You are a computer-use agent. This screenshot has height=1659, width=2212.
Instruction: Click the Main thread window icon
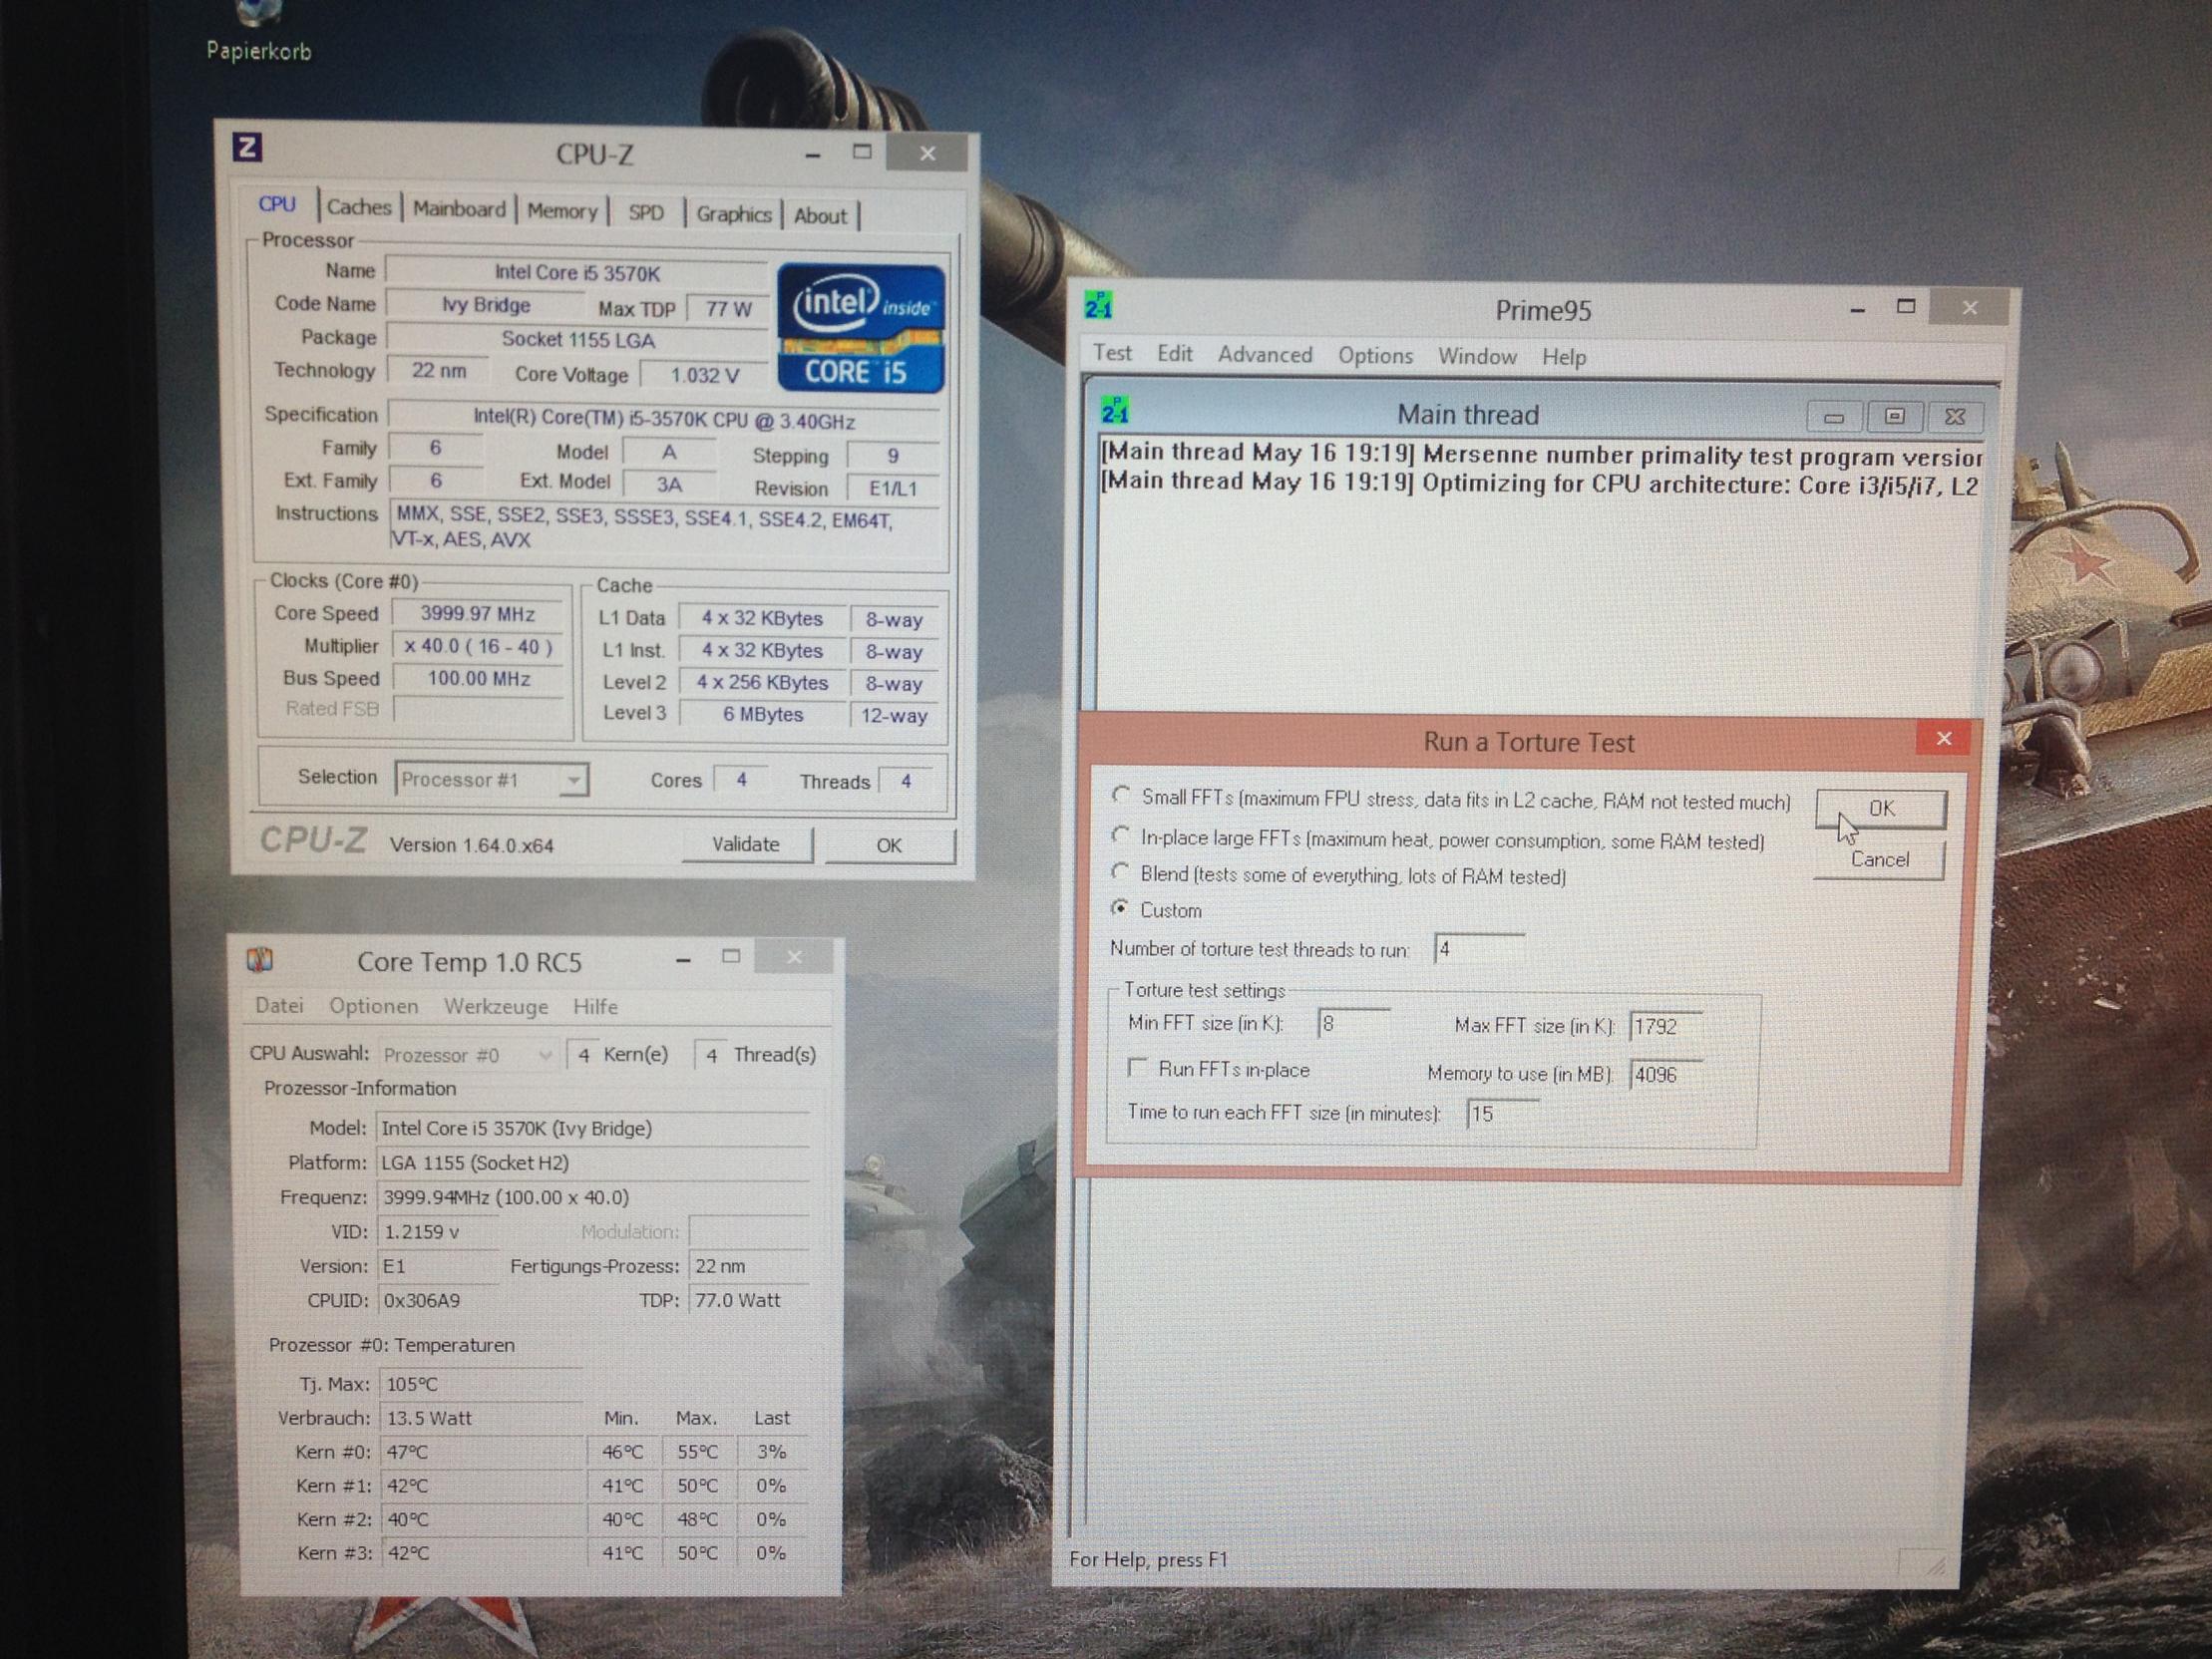(1115, 410)
